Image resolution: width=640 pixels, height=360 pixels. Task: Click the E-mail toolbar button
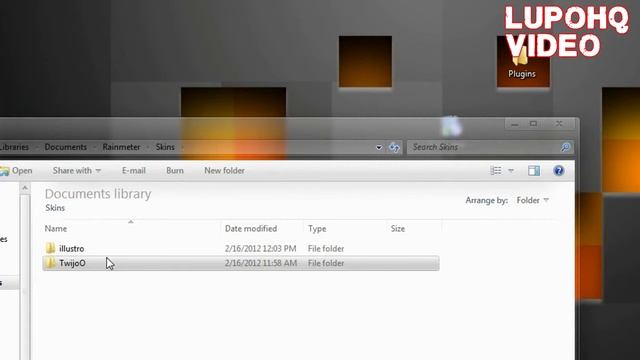point(133,171)
